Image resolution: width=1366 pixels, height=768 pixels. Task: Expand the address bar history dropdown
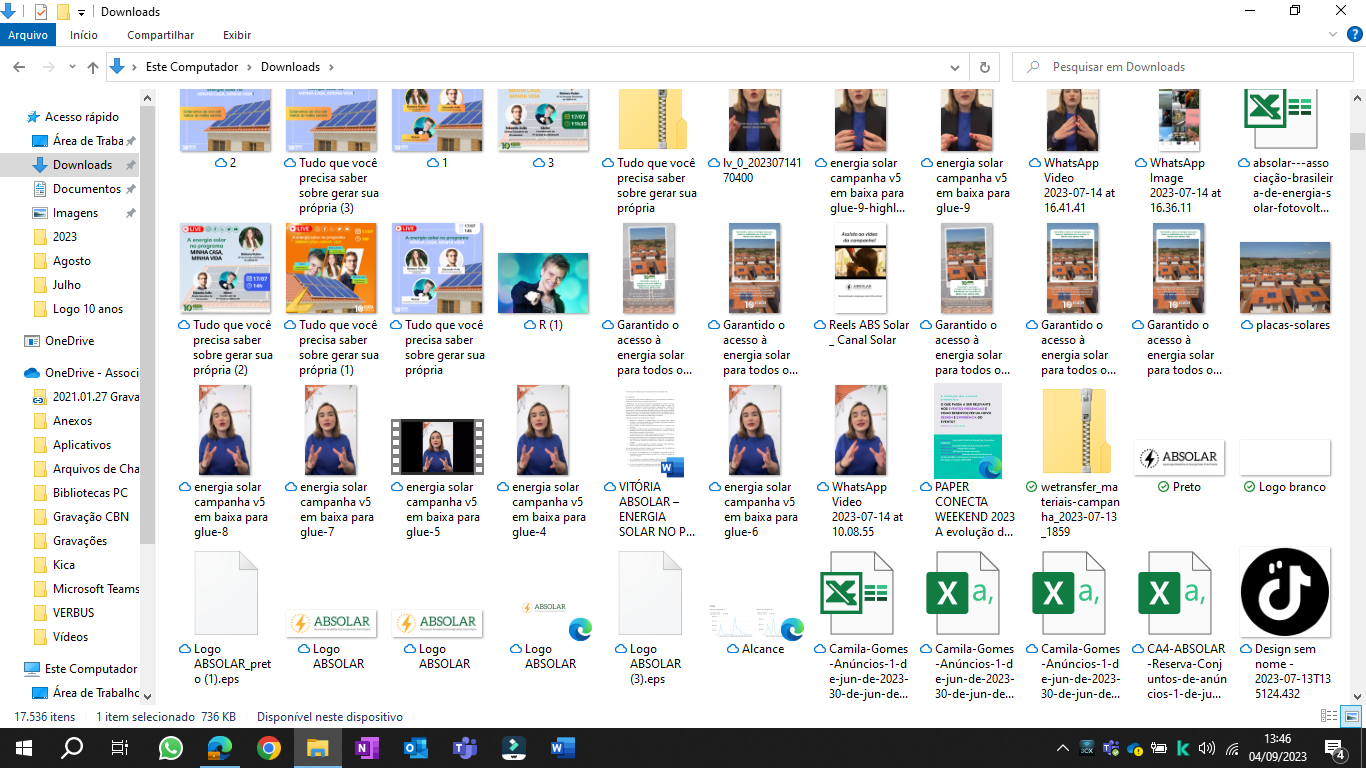[956, 67]
